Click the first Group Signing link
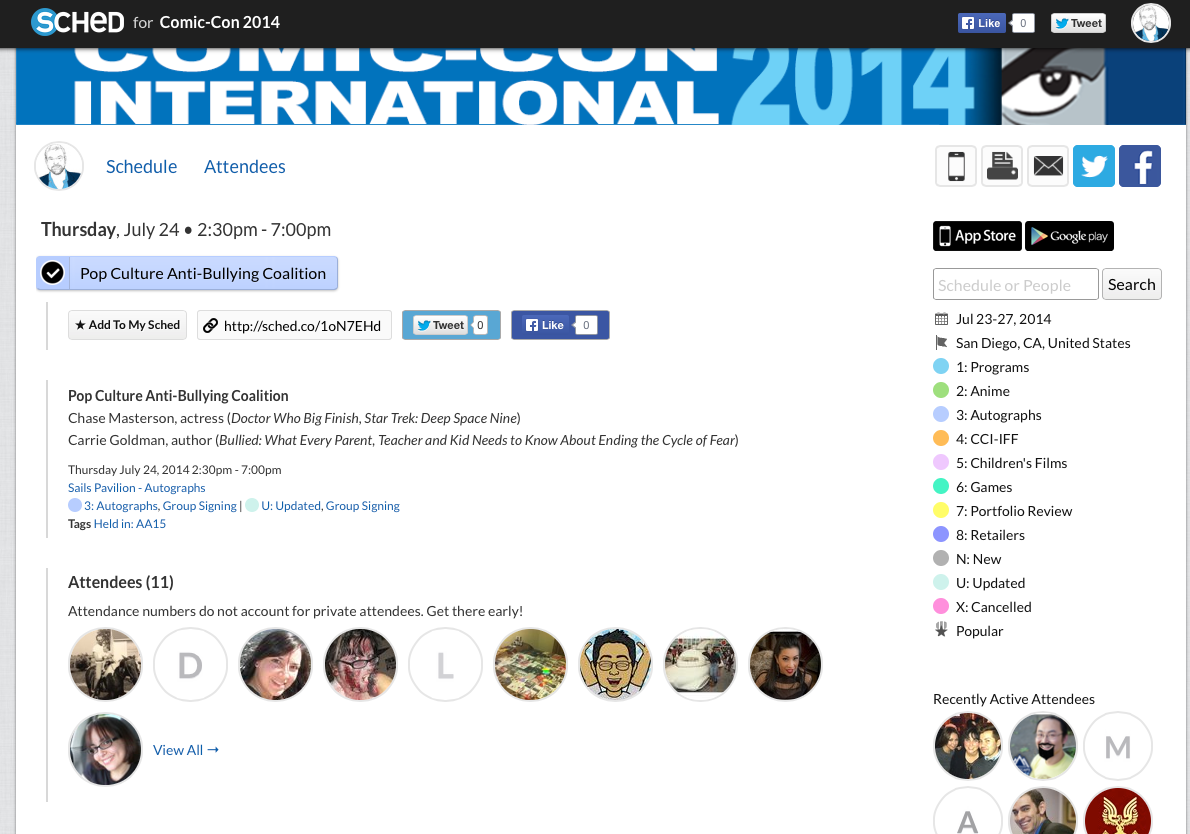This screenshot has width=1190, height=834. click(200, 505)
